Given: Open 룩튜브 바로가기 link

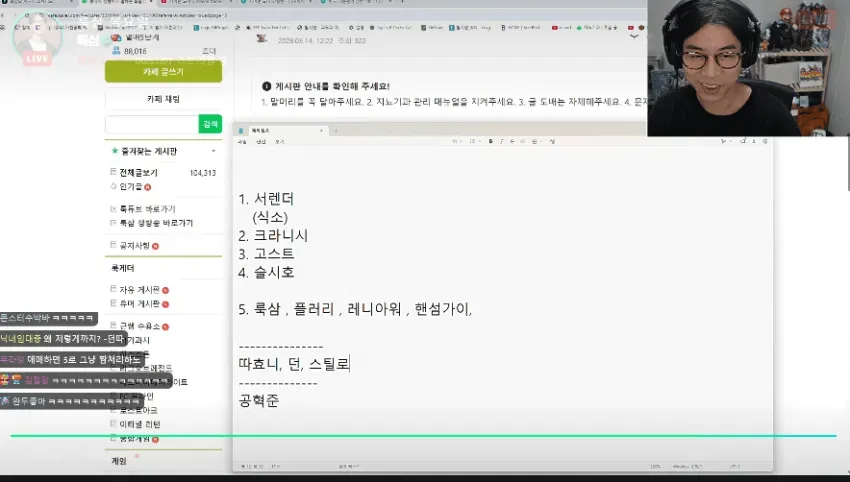Looking at the screenshot, I should 147,209.
